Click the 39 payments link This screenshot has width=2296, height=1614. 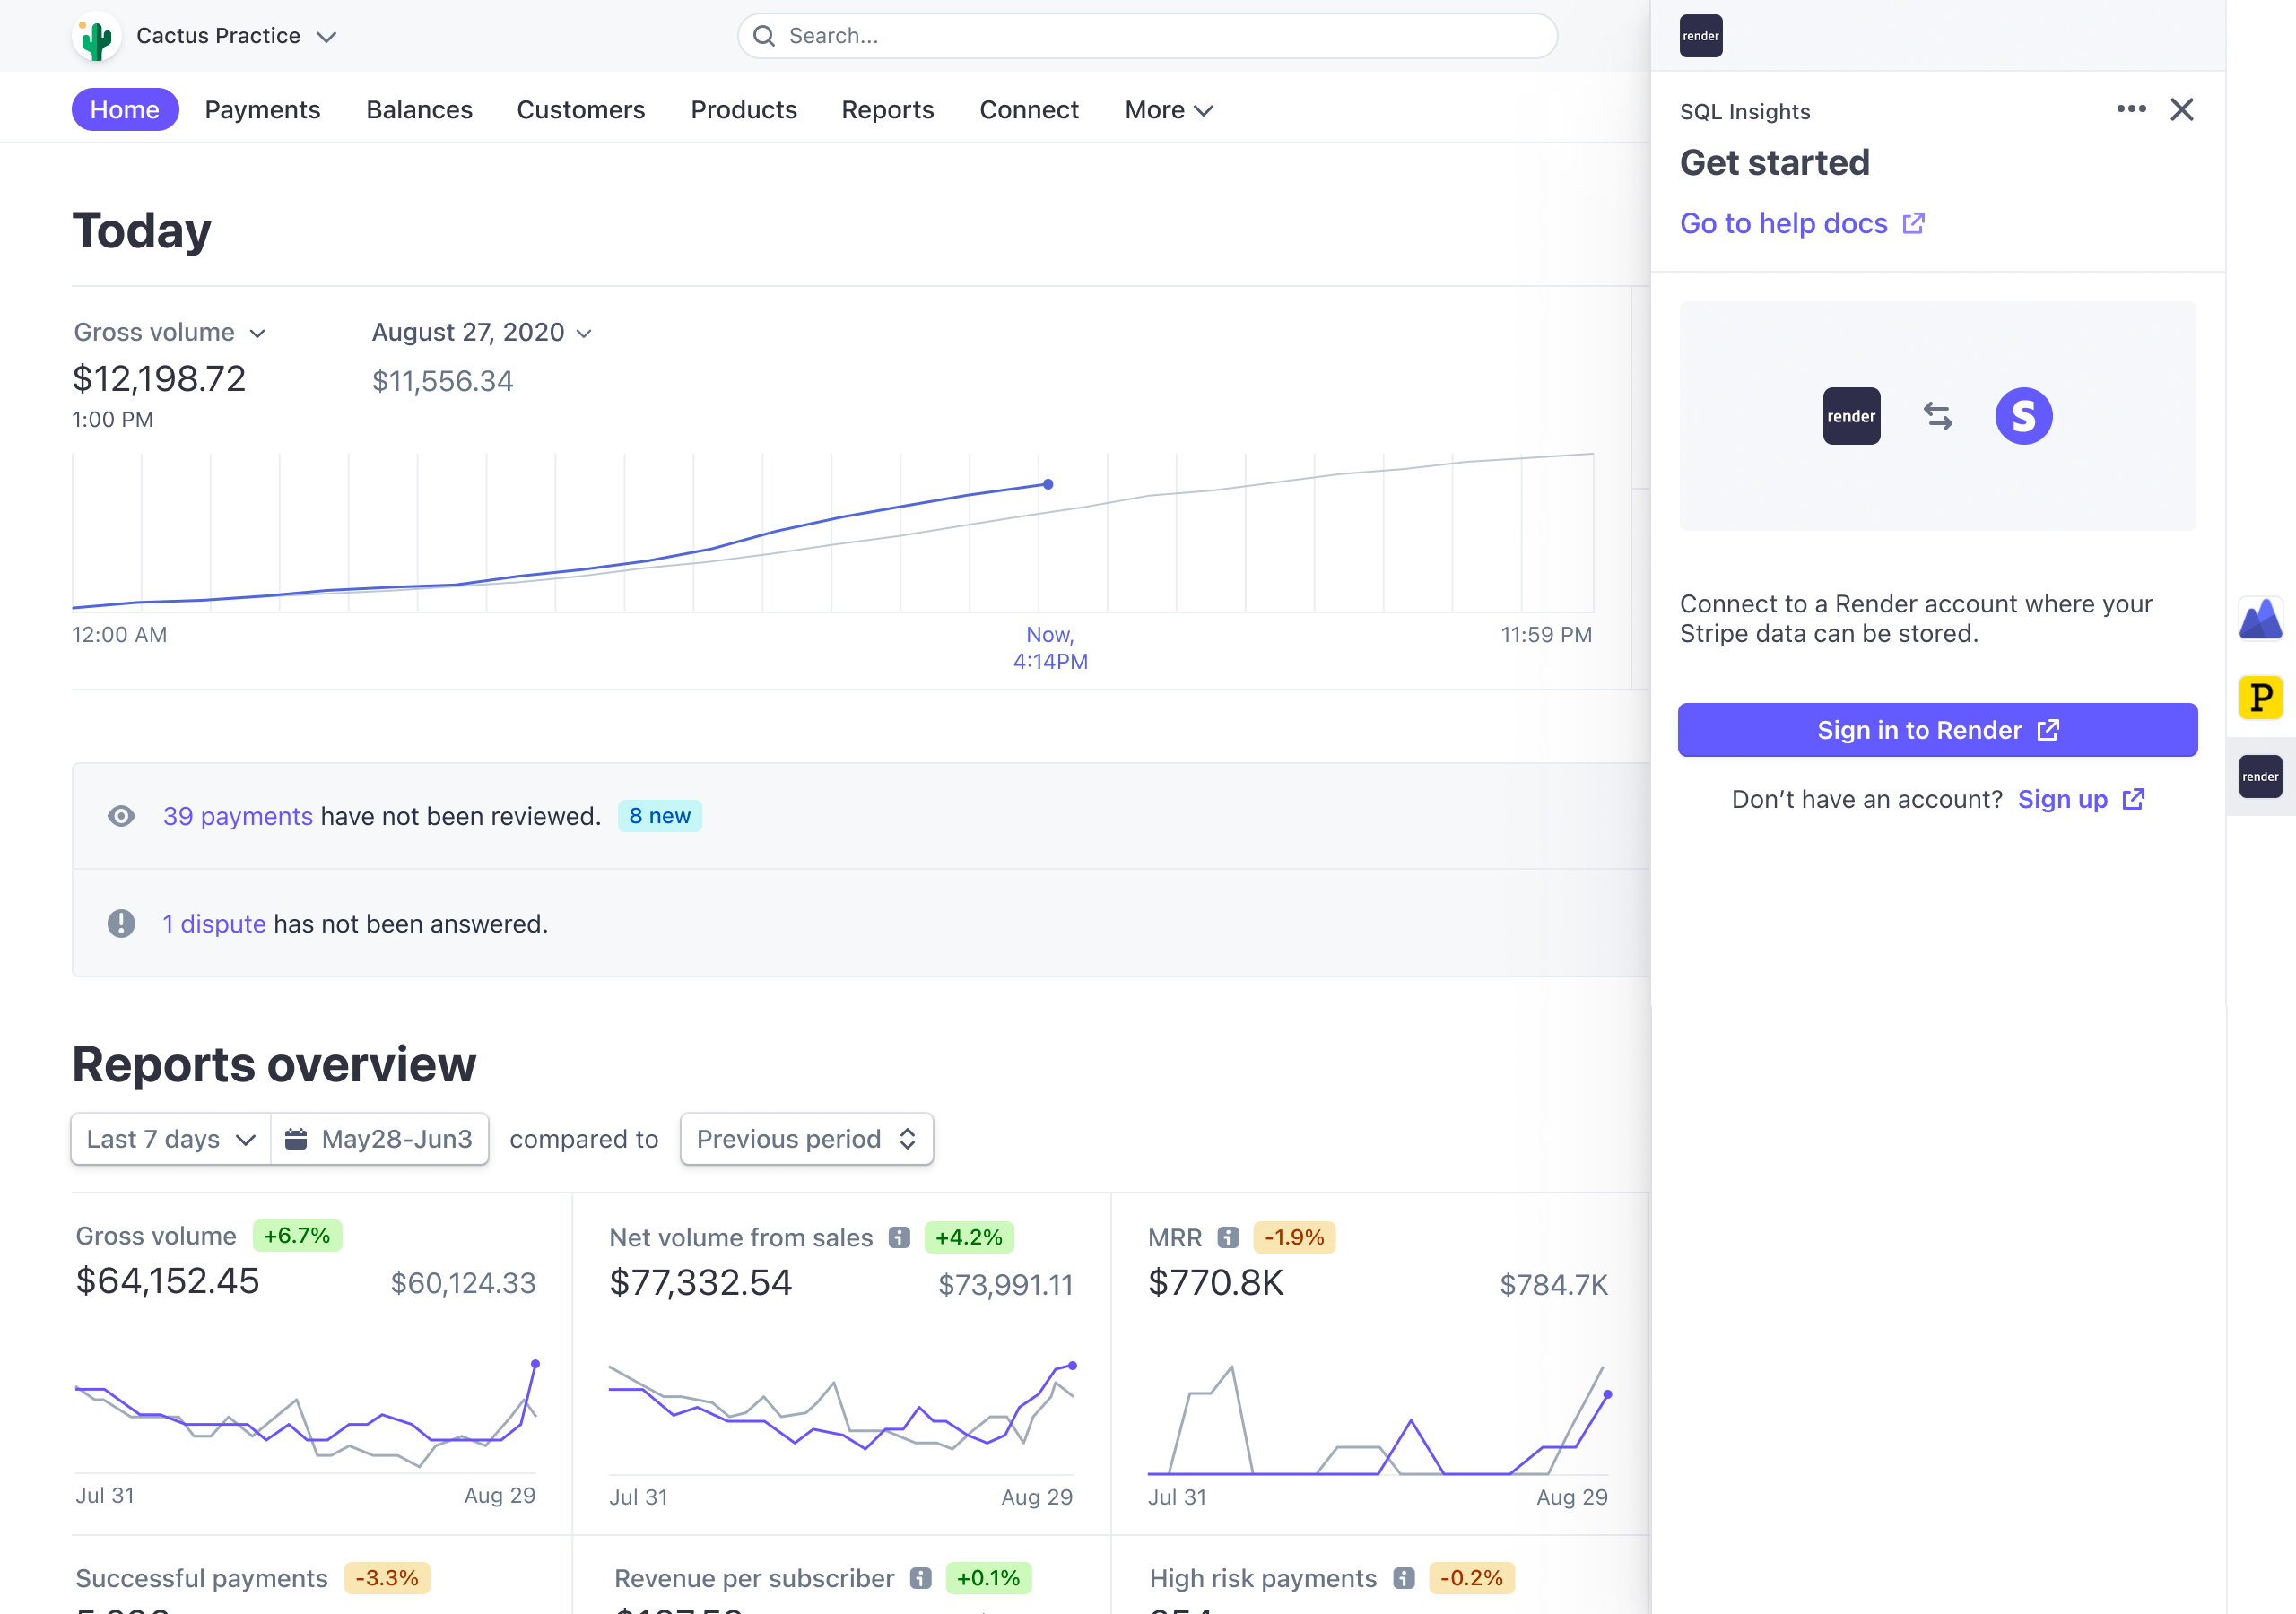(x=238, y=816)
